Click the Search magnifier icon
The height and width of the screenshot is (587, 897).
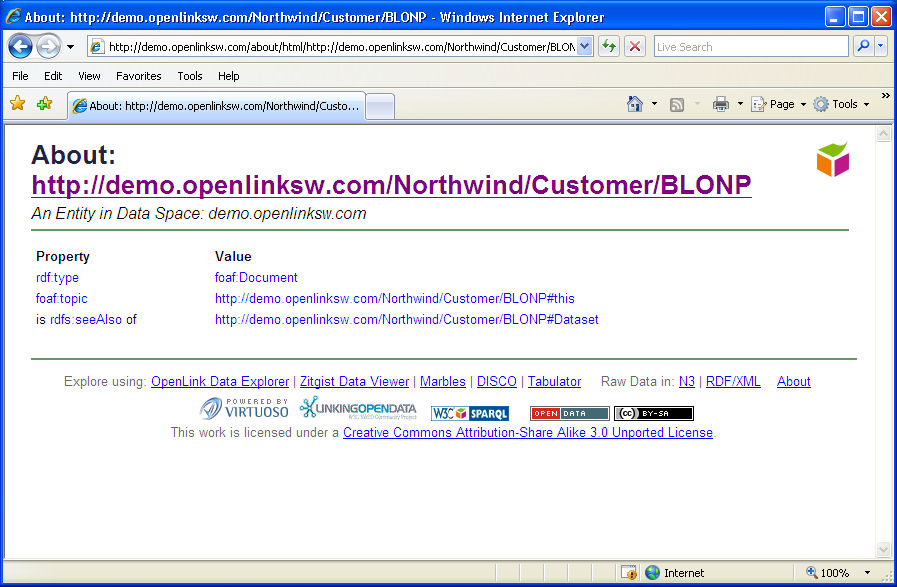862,47
